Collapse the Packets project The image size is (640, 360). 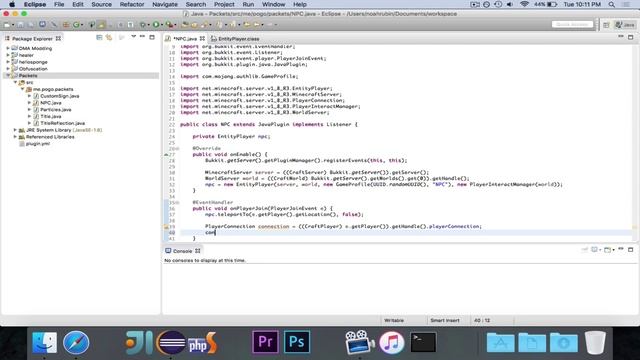[x=8, y=76]
